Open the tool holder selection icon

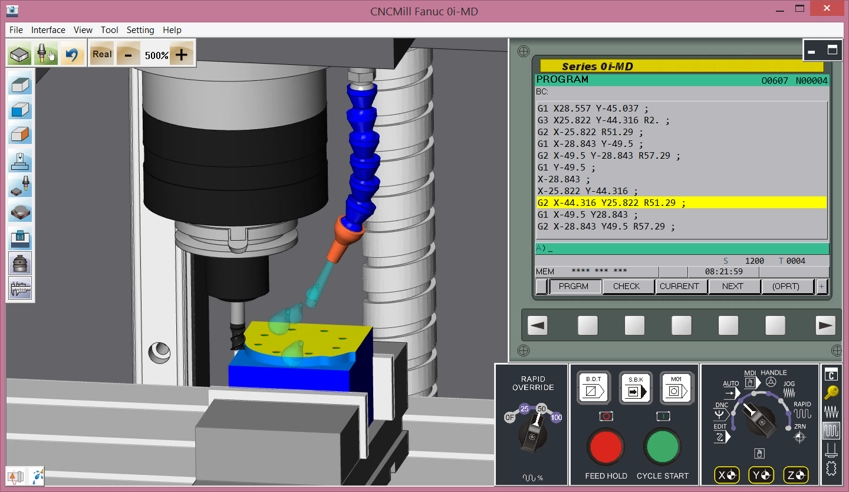click(x=45, y=55)
